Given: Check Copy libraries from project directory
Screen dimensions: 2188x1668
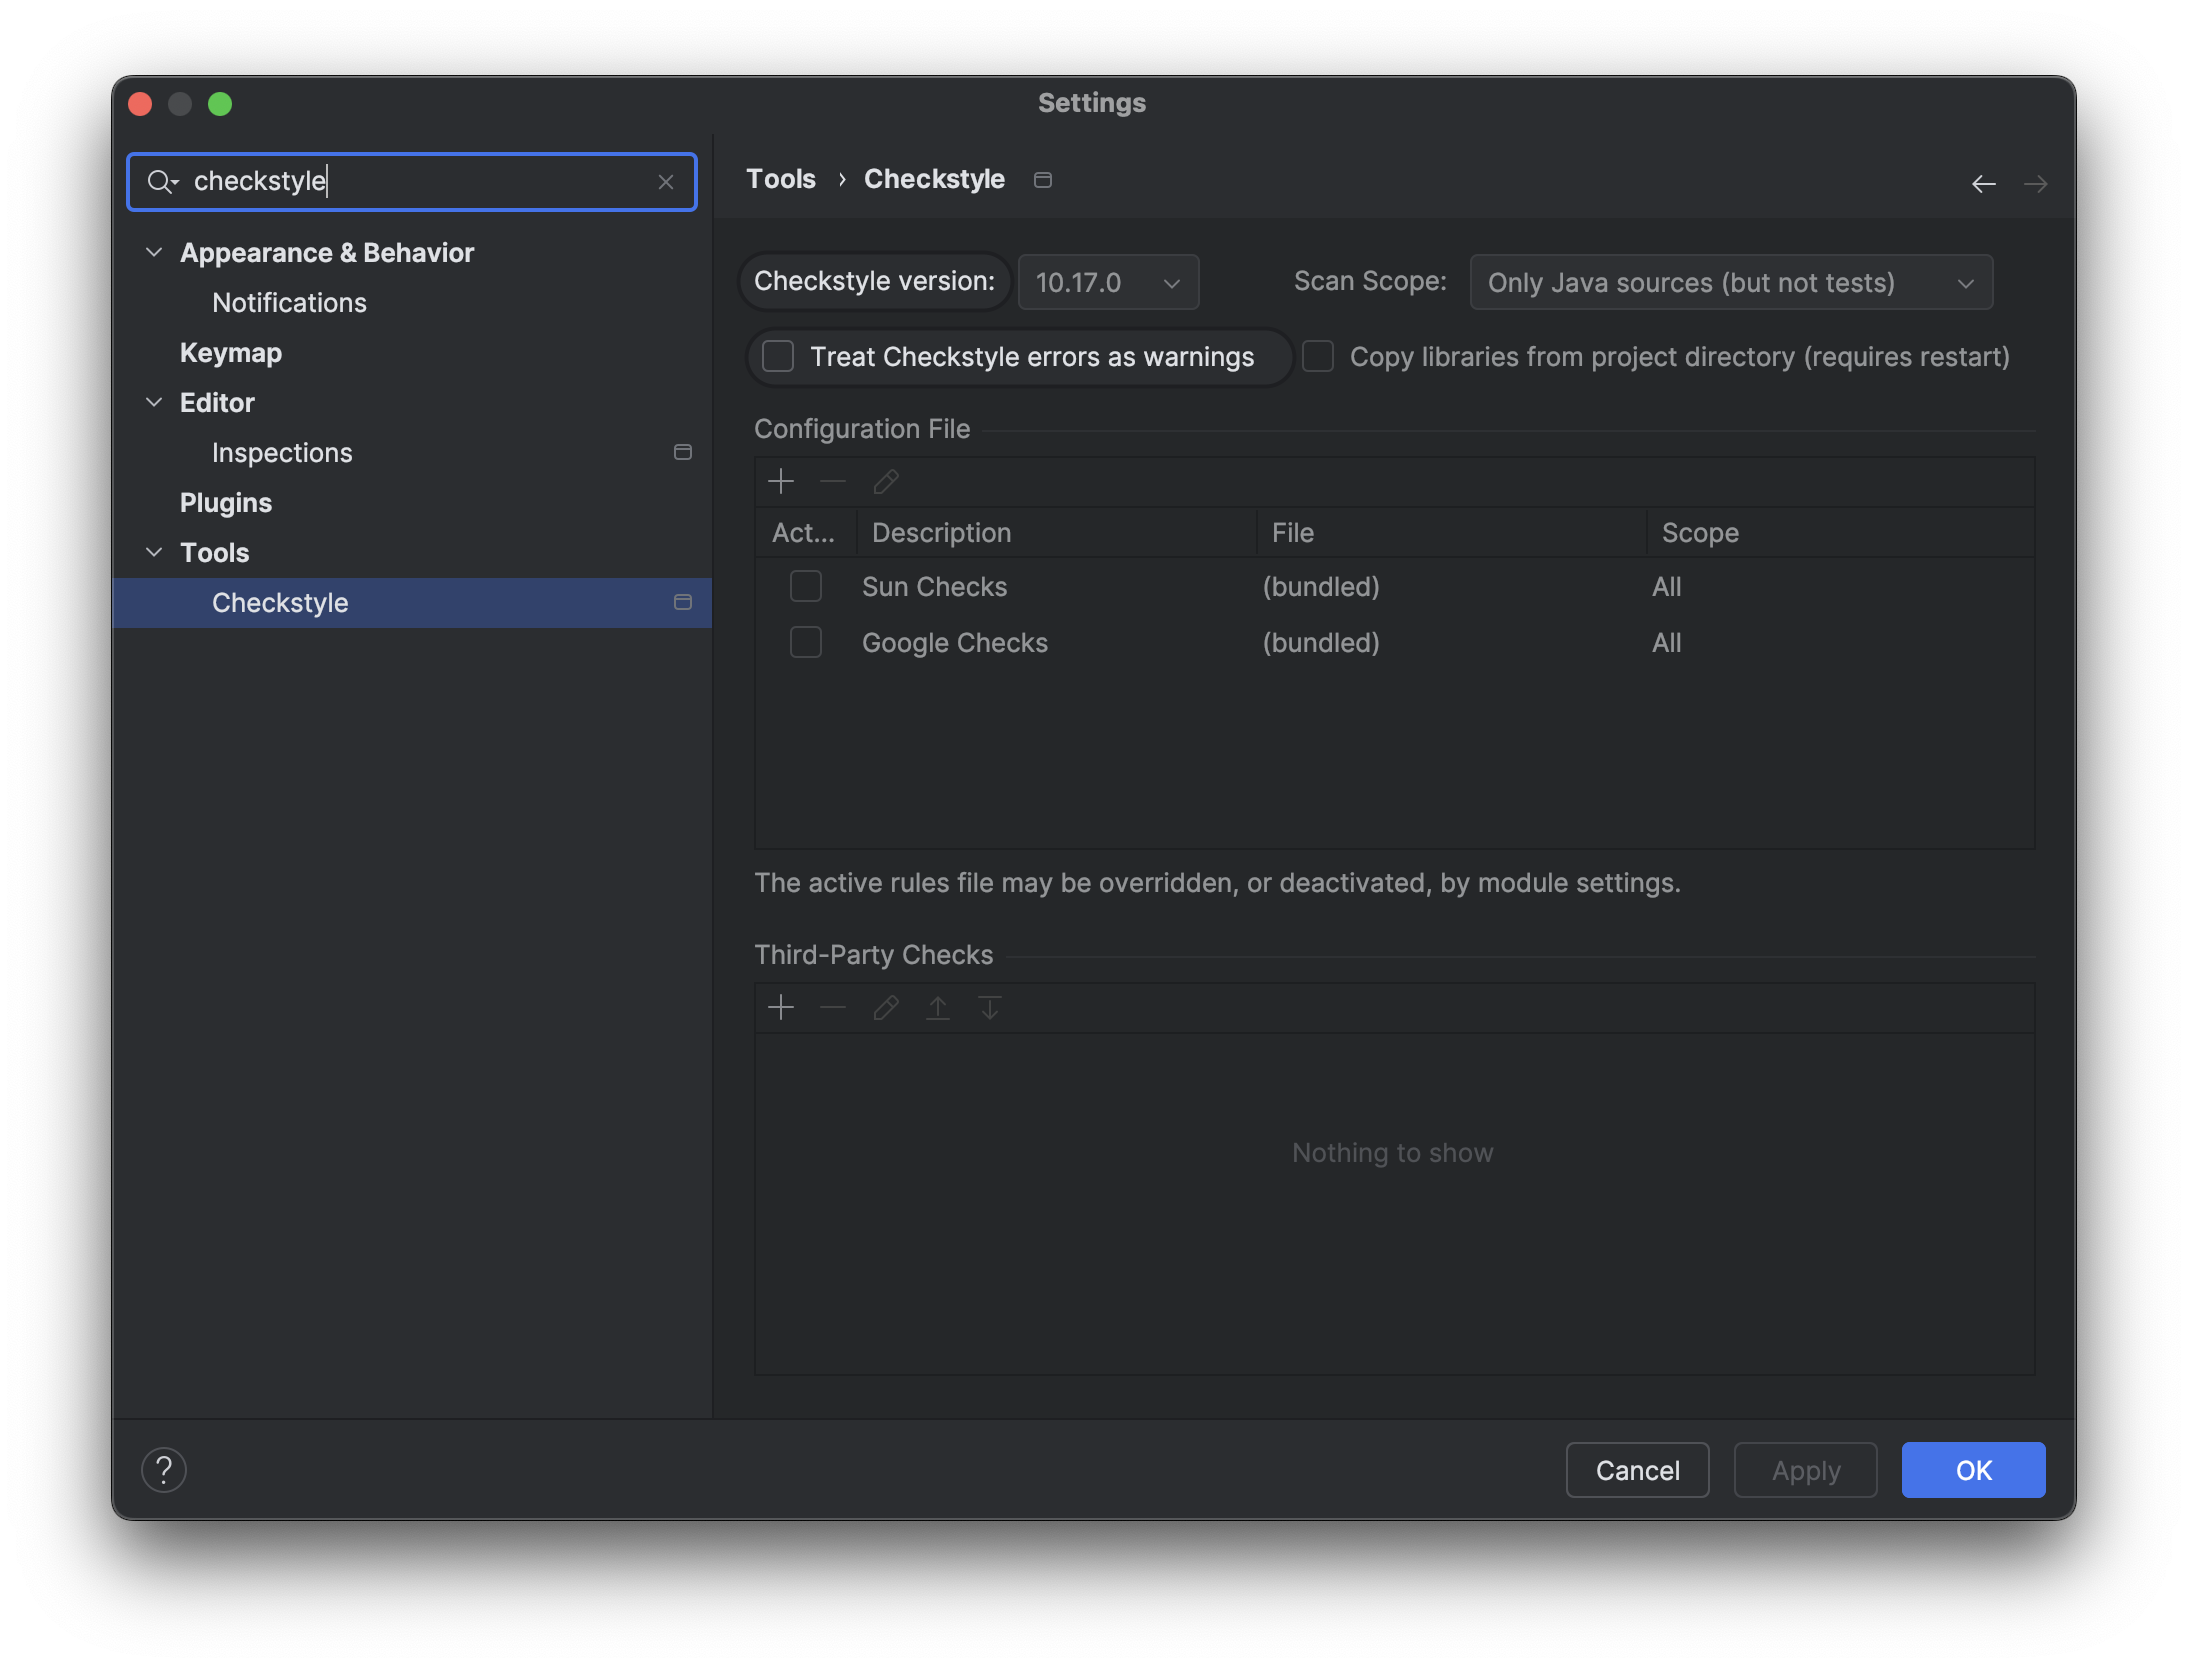Looking at the screenshot, I should click(1318, 357).
